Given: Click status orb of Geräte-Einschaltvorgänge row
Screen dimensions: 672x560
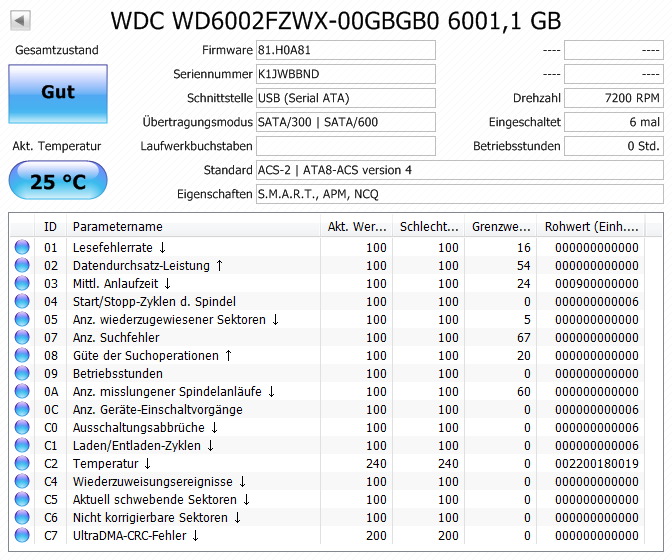Looking at the screenshot, I should tap(22, 409).
